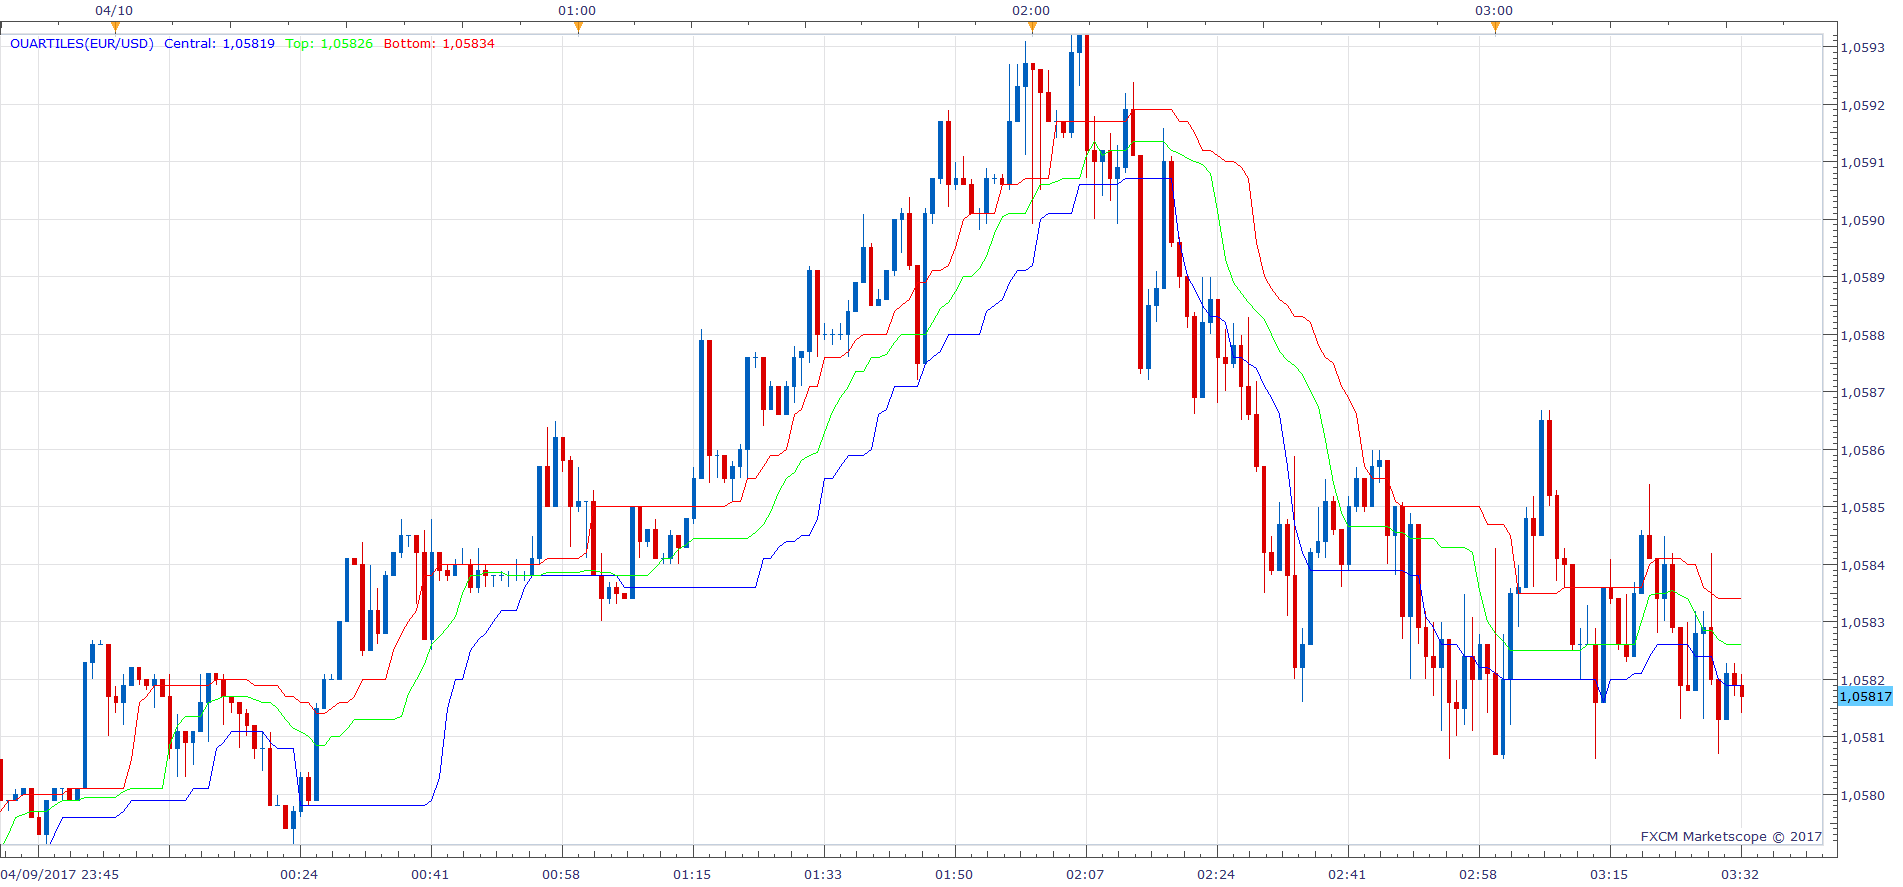Click the 01:00 text on top time scale
Screen dimensions: 1903x887
point(577,10)
